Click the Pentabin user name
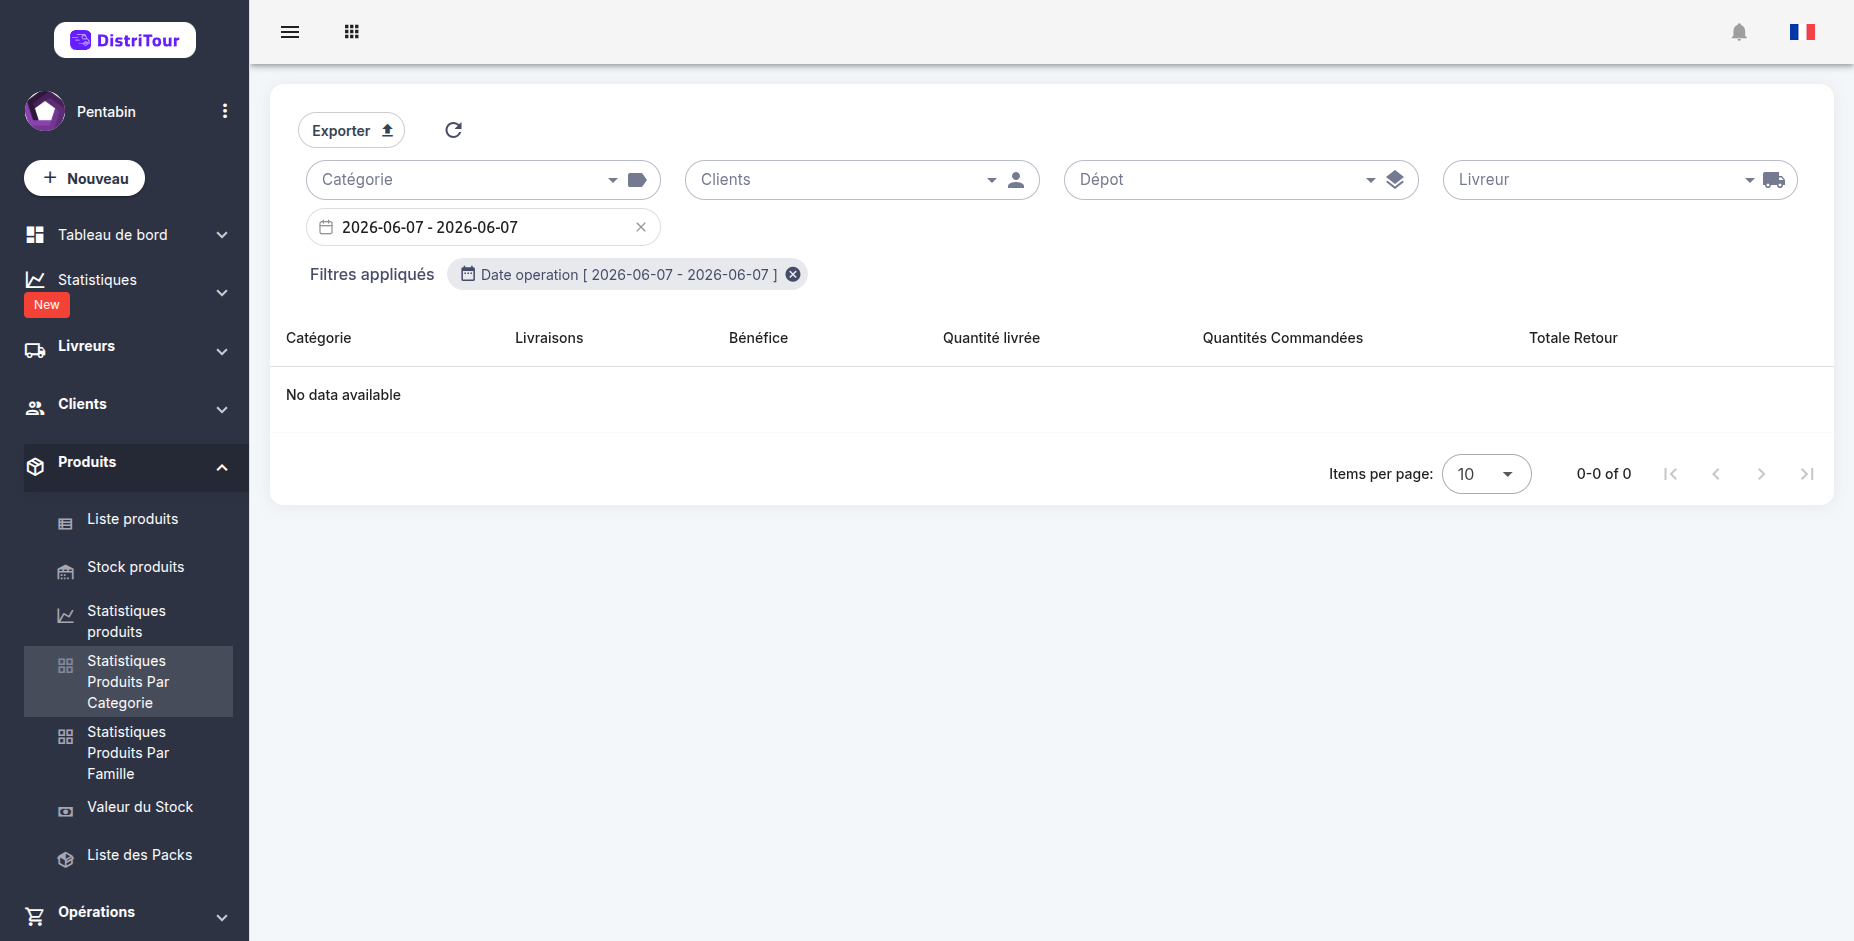Screen dimensions: 1854x941 pos(106,112)
